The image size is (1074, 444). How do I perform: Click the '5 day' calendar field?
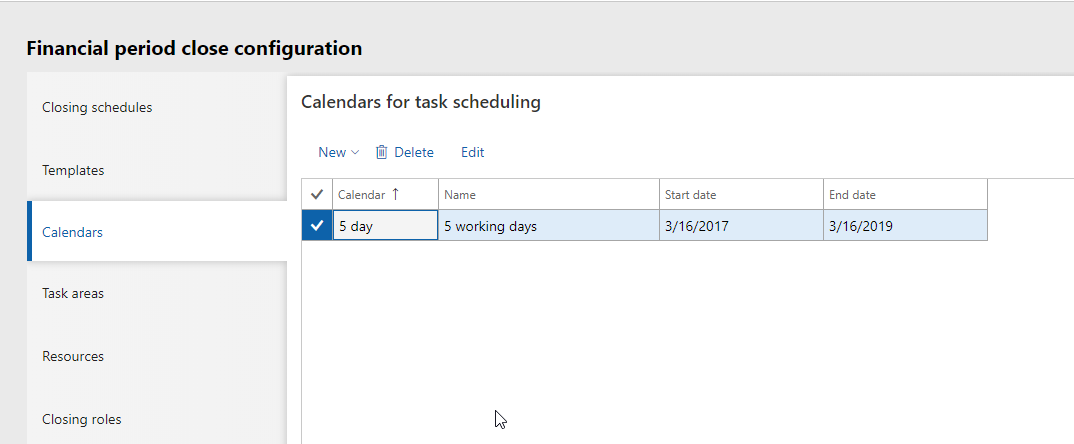[x=385, y=226]
